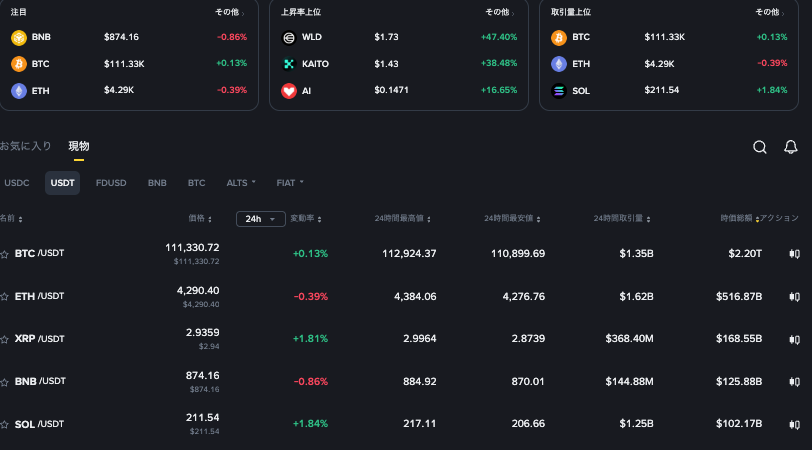Add SOL/USDT to favorites via star
The height and width of the screenshot is (450, 812).
point(5,424)
